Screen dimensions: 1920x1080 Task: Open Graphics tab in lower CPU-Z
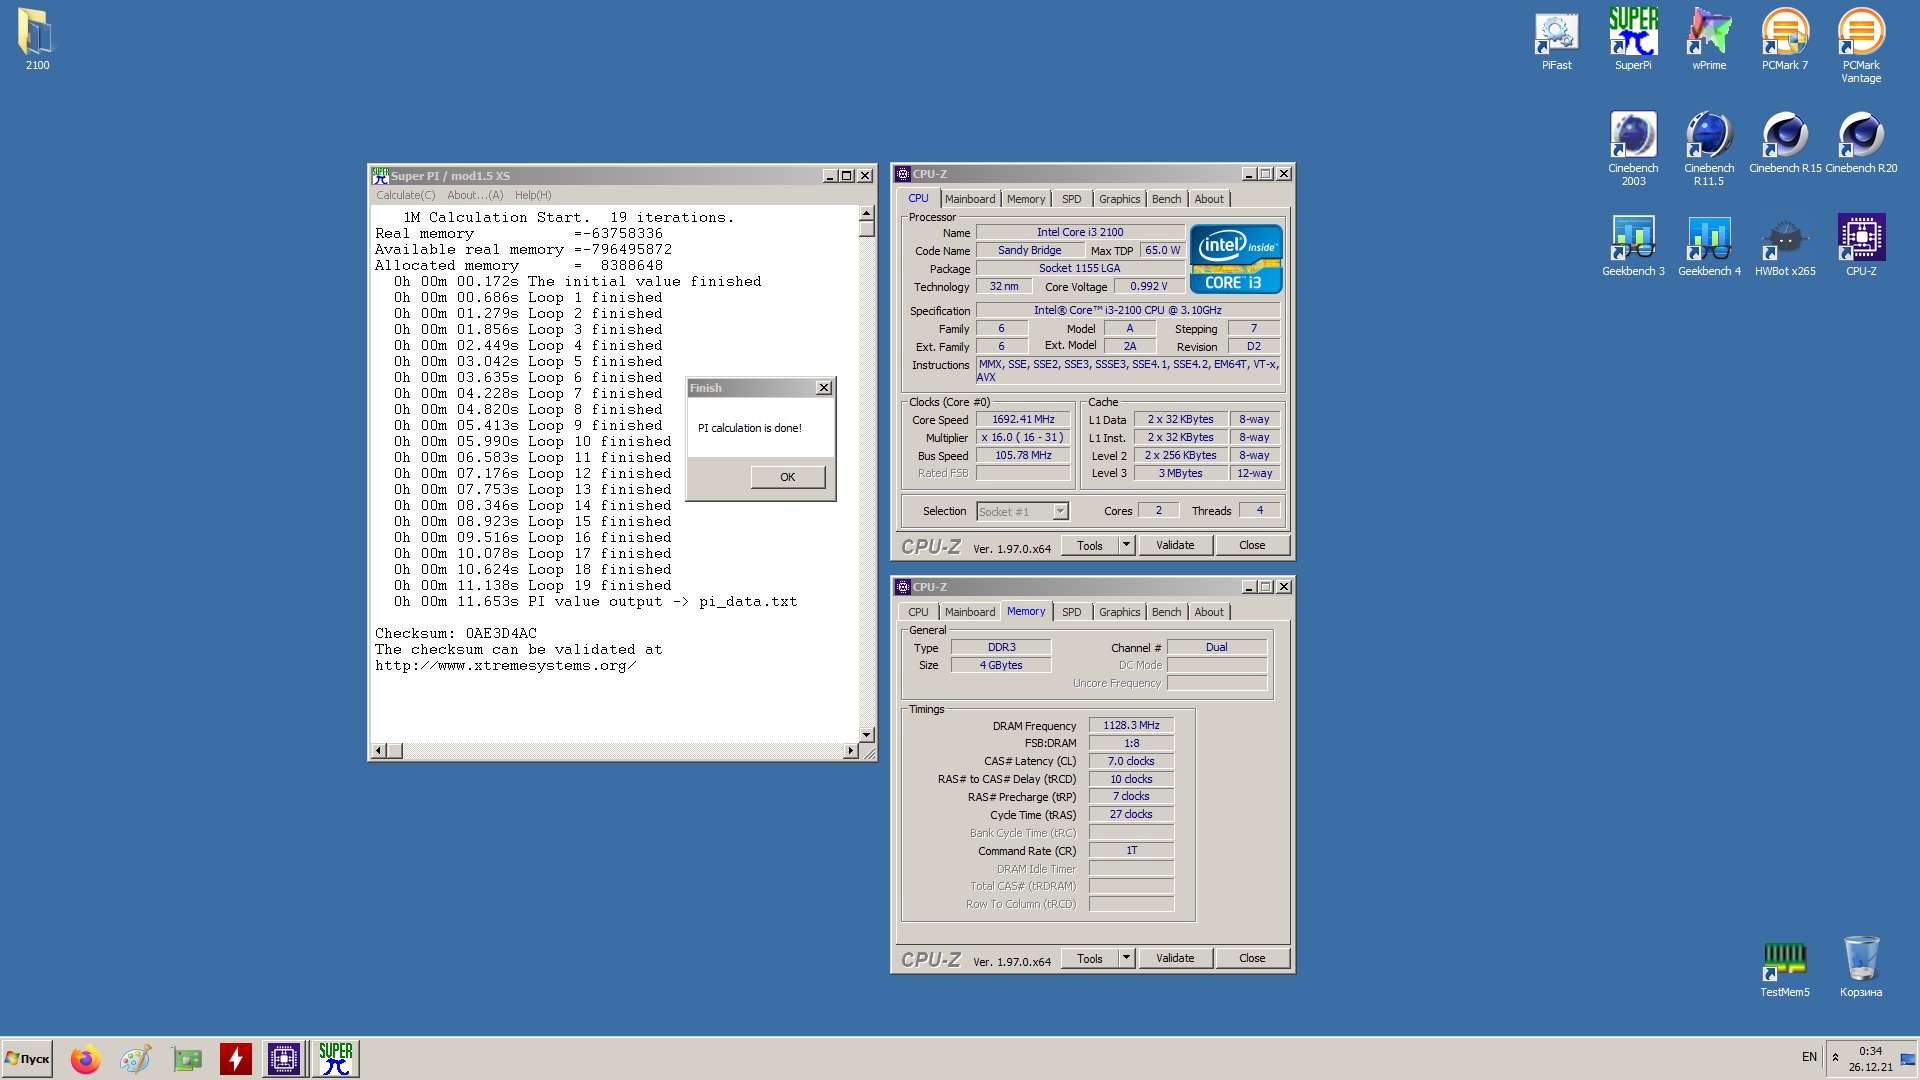point(1119,612)
